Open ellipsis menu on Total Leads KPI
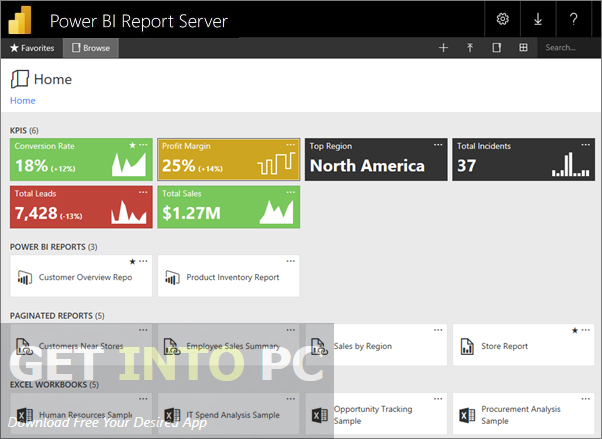 click(143, 192)
